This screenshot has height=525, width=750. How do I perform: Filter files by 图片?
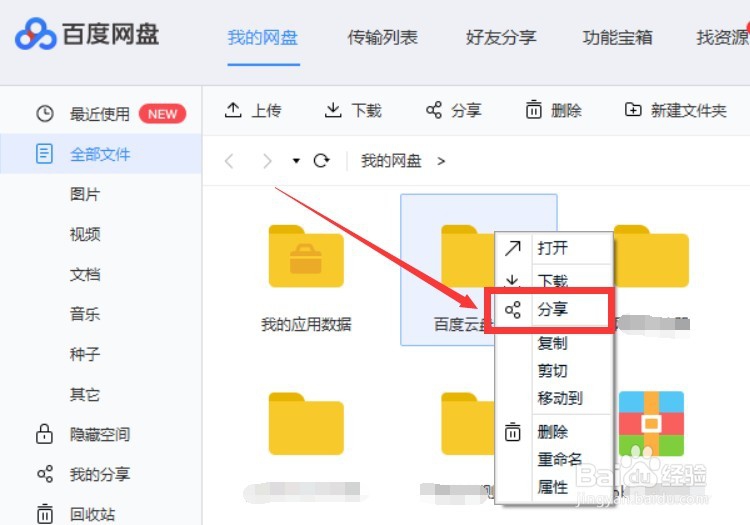(x=85, y=194)
